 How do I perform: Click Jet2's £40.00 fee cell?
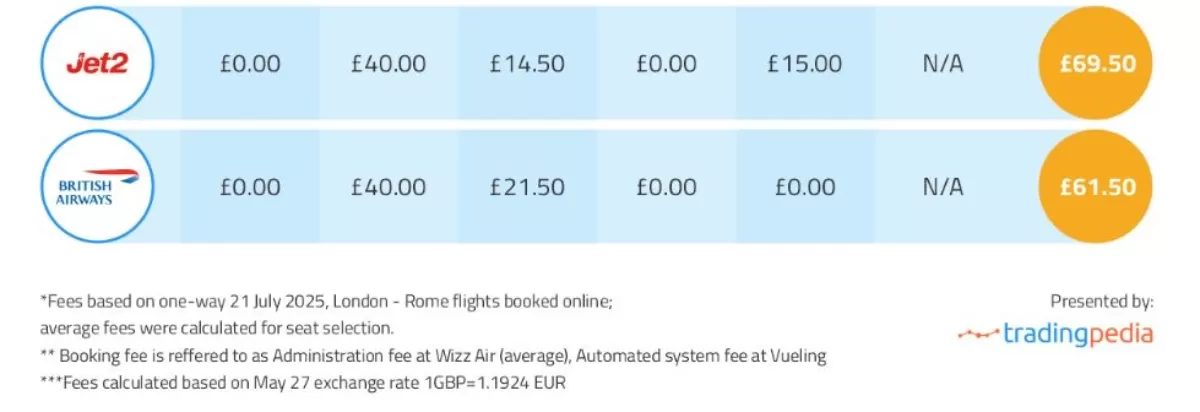388,64
